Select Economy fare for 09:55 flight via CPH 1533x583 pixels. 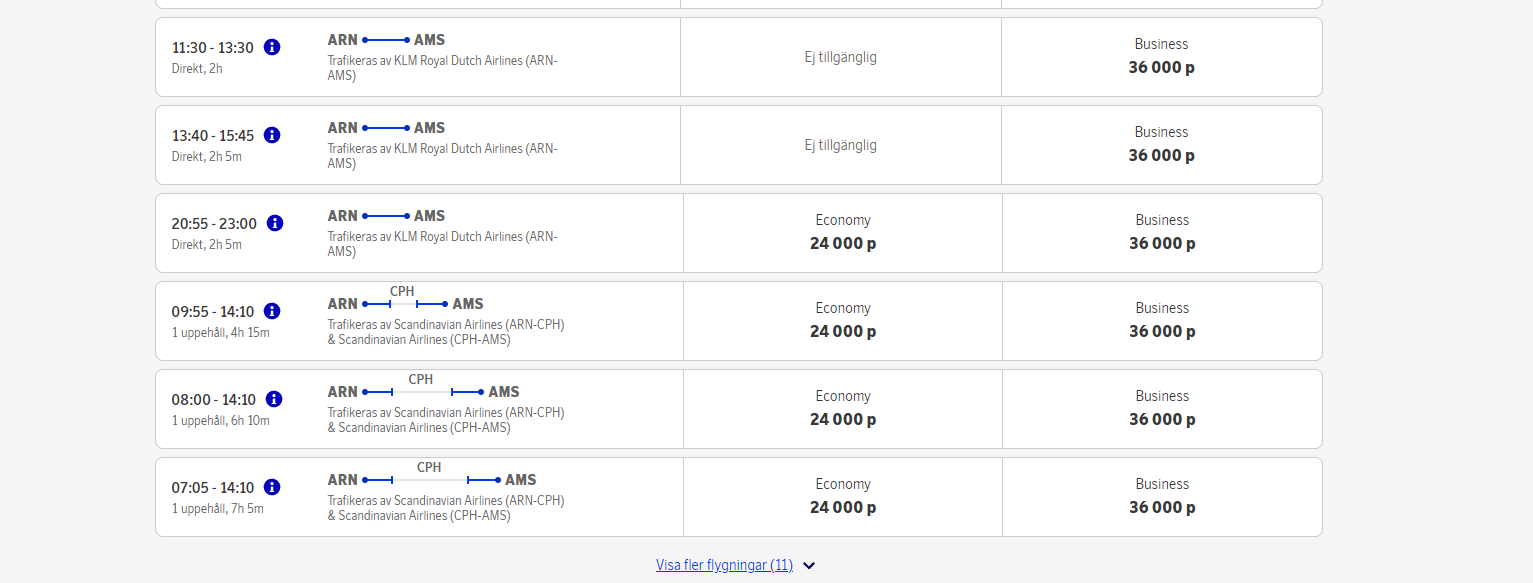[842, 321]
